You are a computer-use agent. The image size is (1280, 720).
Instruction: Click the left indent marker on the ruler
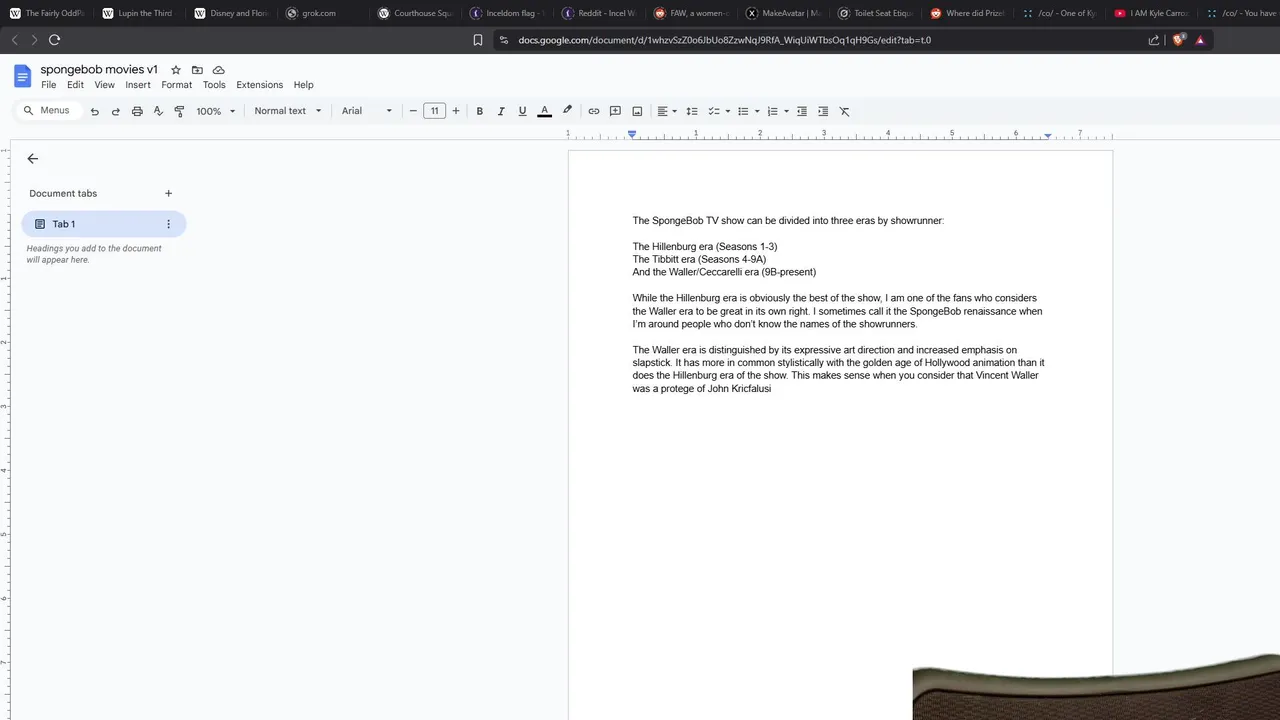[632, 134]
